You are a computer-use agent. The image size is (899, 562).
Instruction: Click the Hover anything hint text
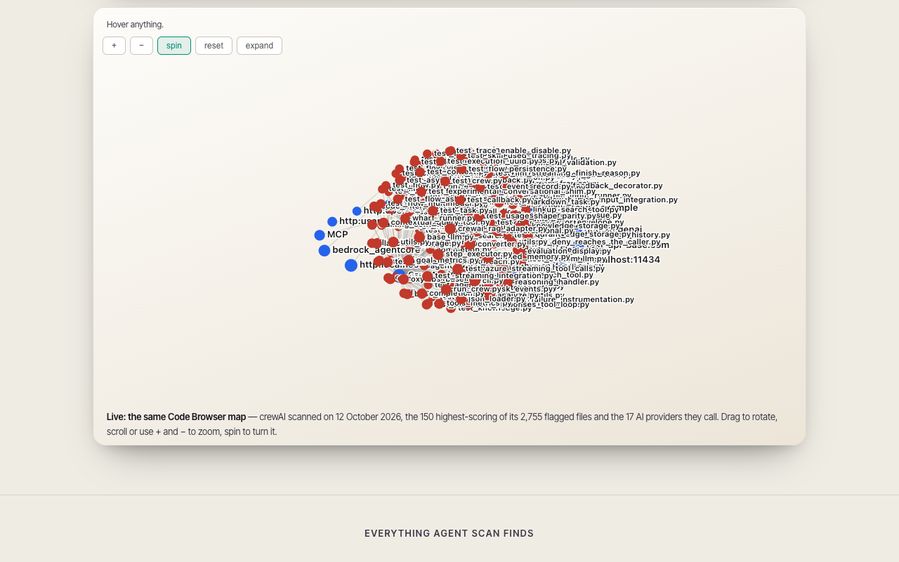point(135,24)
